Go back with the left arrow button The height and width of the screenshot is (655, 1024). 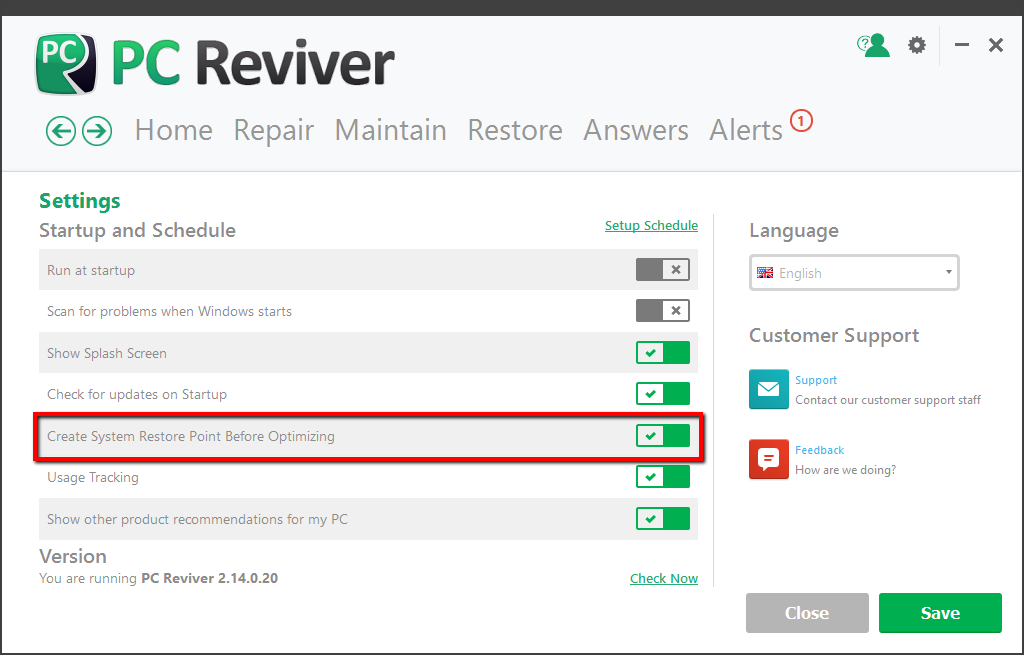click(x=61, y=131)
